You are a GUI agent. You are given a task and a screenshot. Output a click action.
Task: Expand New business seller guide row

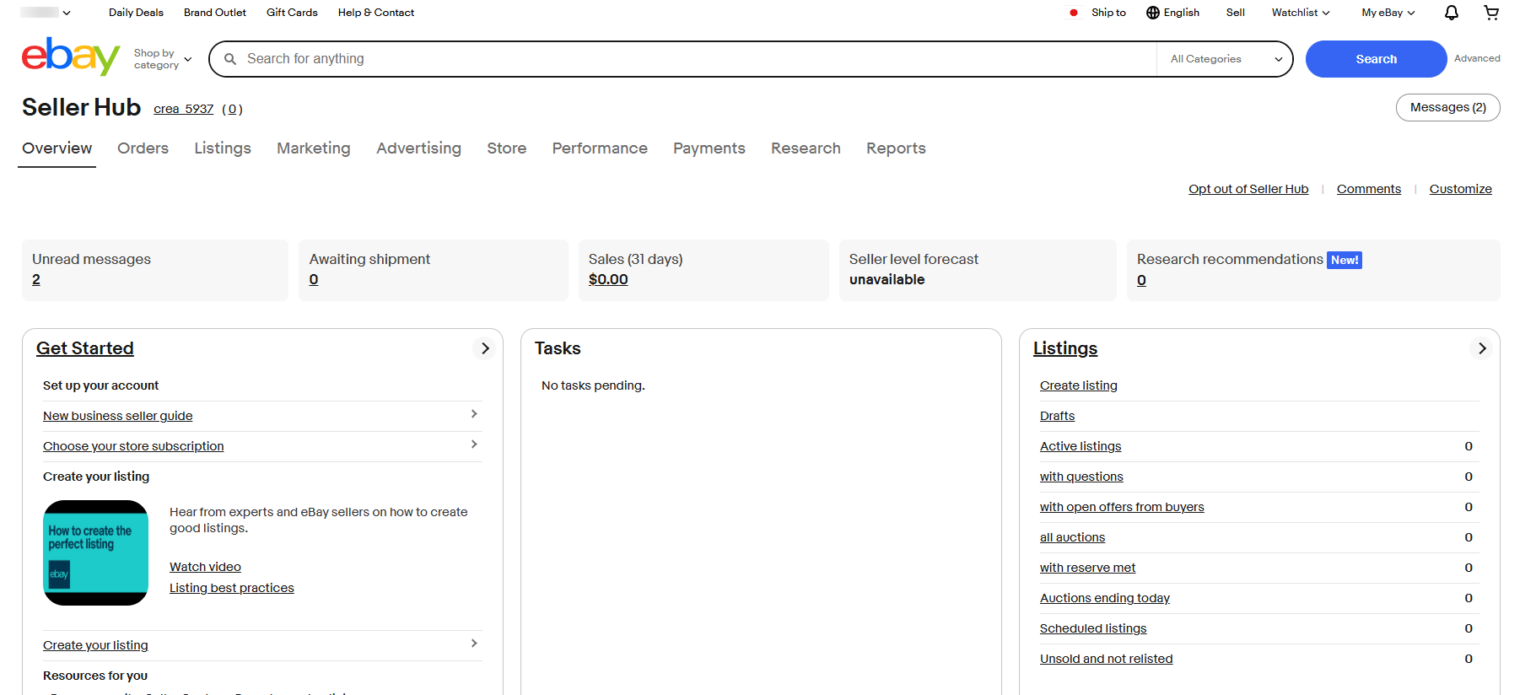pyautogui.click(x=474, y=414)
